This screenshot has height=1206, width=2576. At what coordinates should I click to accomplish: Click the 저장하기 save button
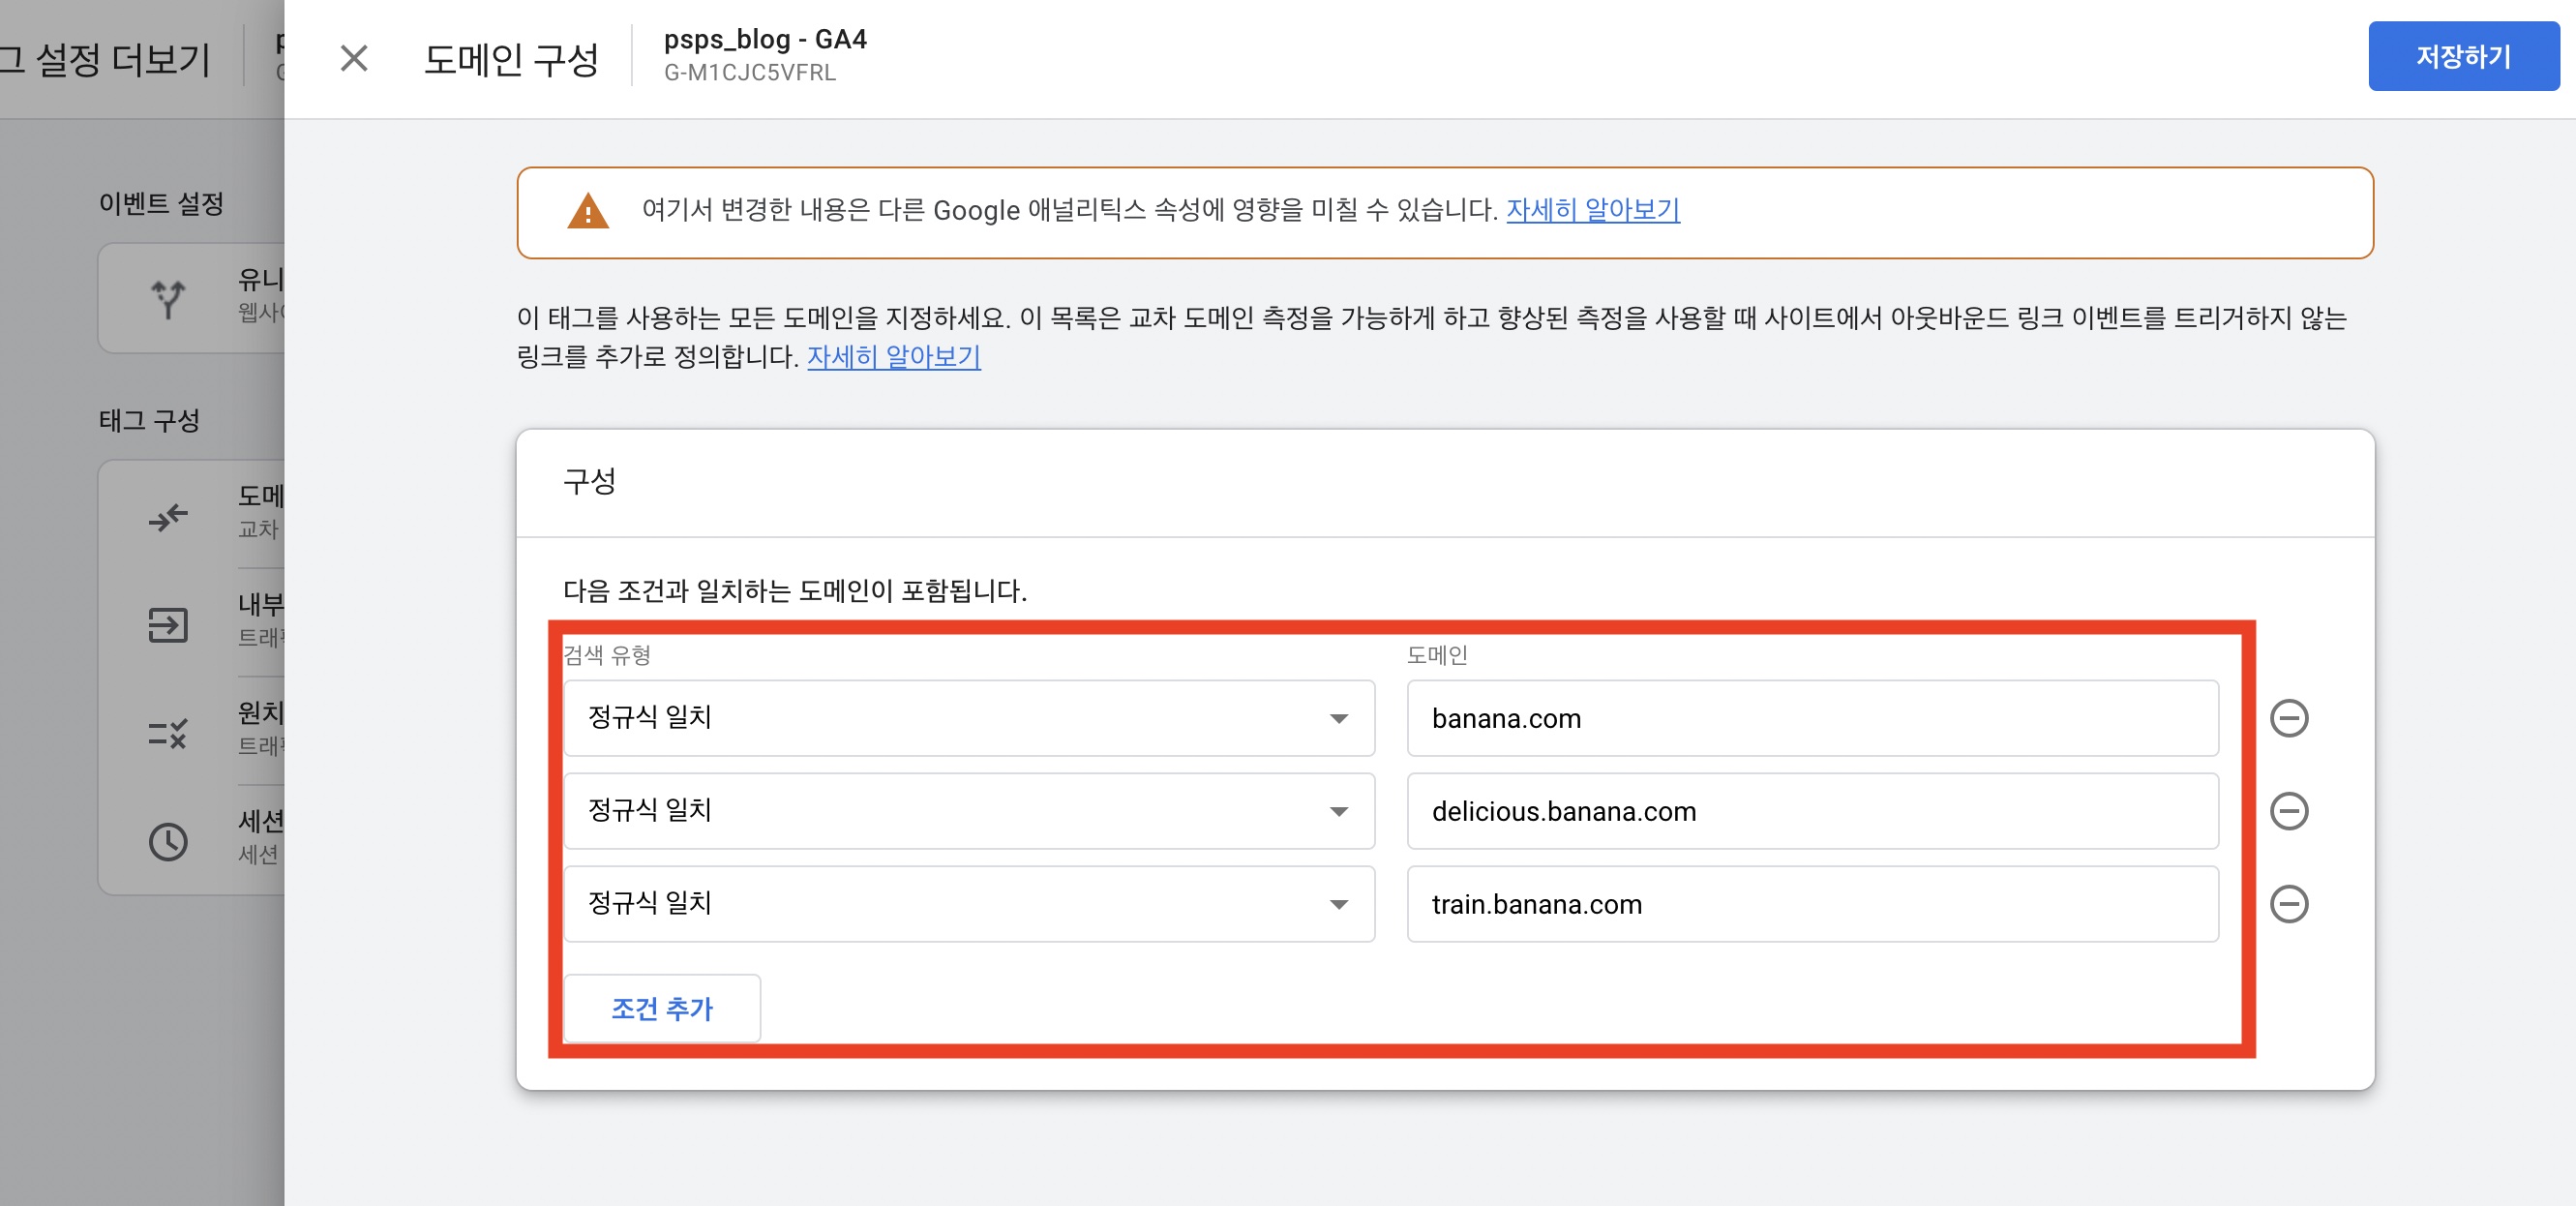point(2463,57)
